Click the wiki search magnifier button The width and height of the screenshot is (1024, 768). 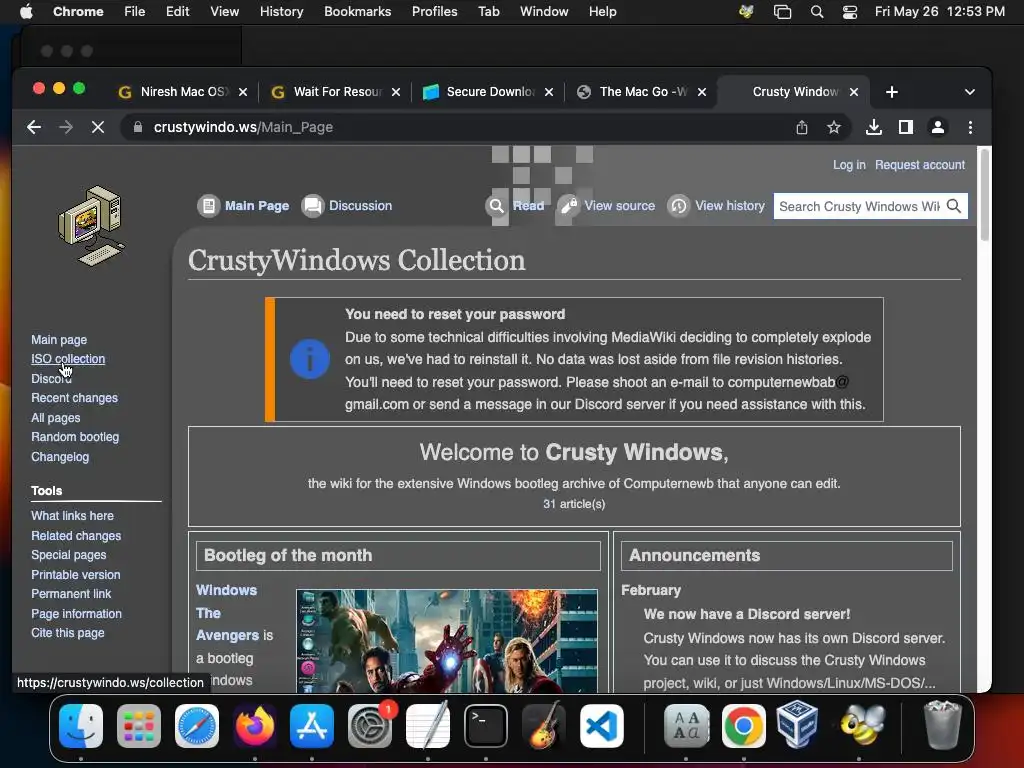[954, 206]
